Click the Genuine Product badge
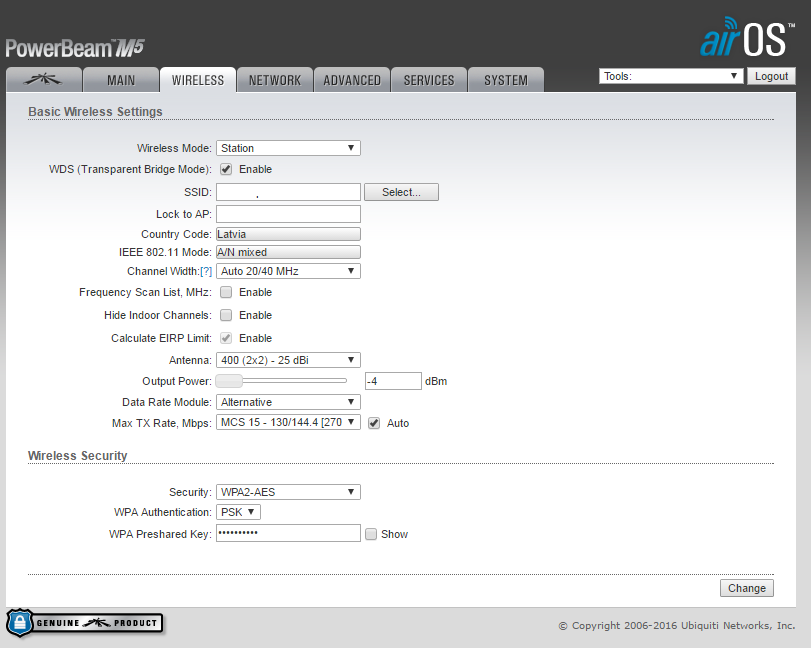Image resolution: width=811 pixels, height=648 pixels. tap(85, 623)
